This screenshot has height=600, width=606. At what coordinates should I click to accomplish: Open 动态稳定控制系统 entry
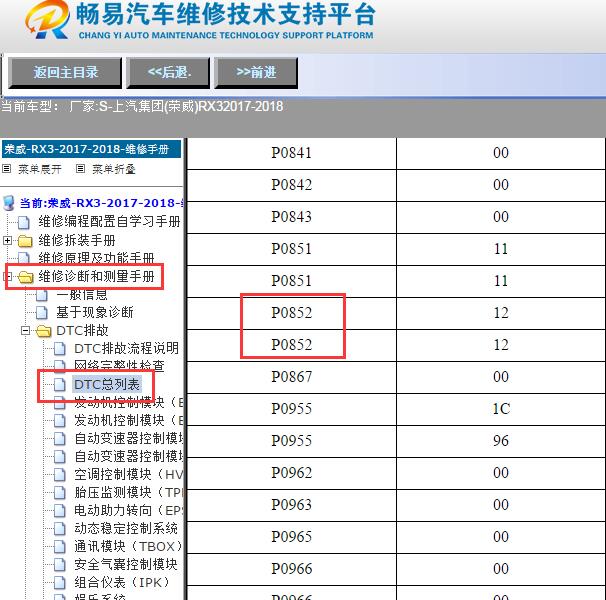126,528
